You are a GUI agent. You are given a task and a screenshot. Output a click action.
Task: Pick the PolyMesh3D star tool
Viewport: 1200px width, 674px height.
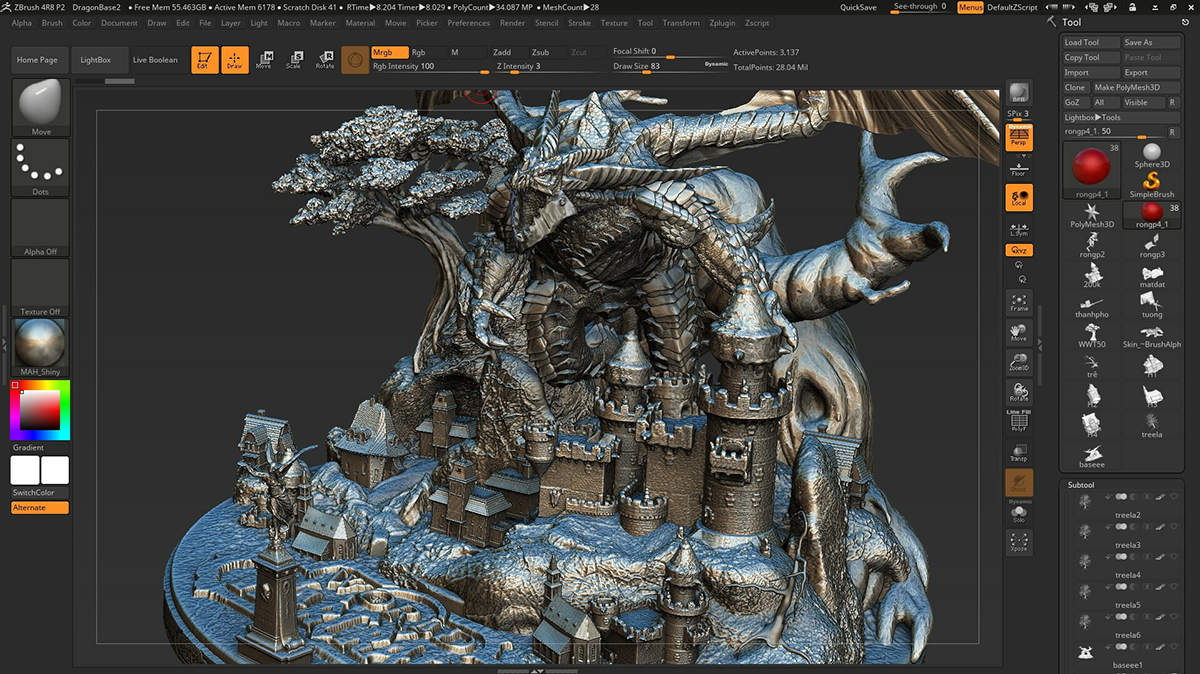point(1092,215)
